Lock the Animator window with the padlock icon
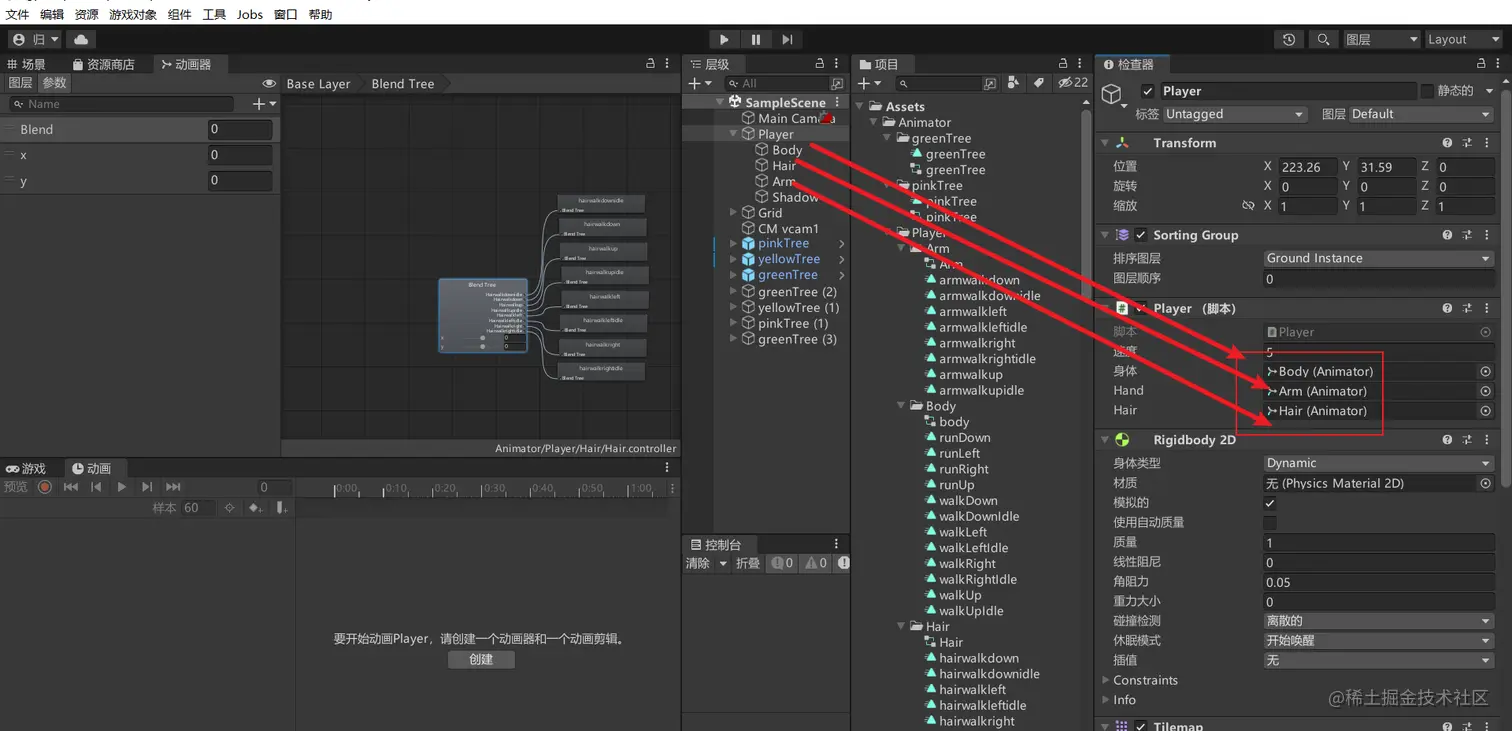Screen dimensions: 1512x731 [651, 63]
